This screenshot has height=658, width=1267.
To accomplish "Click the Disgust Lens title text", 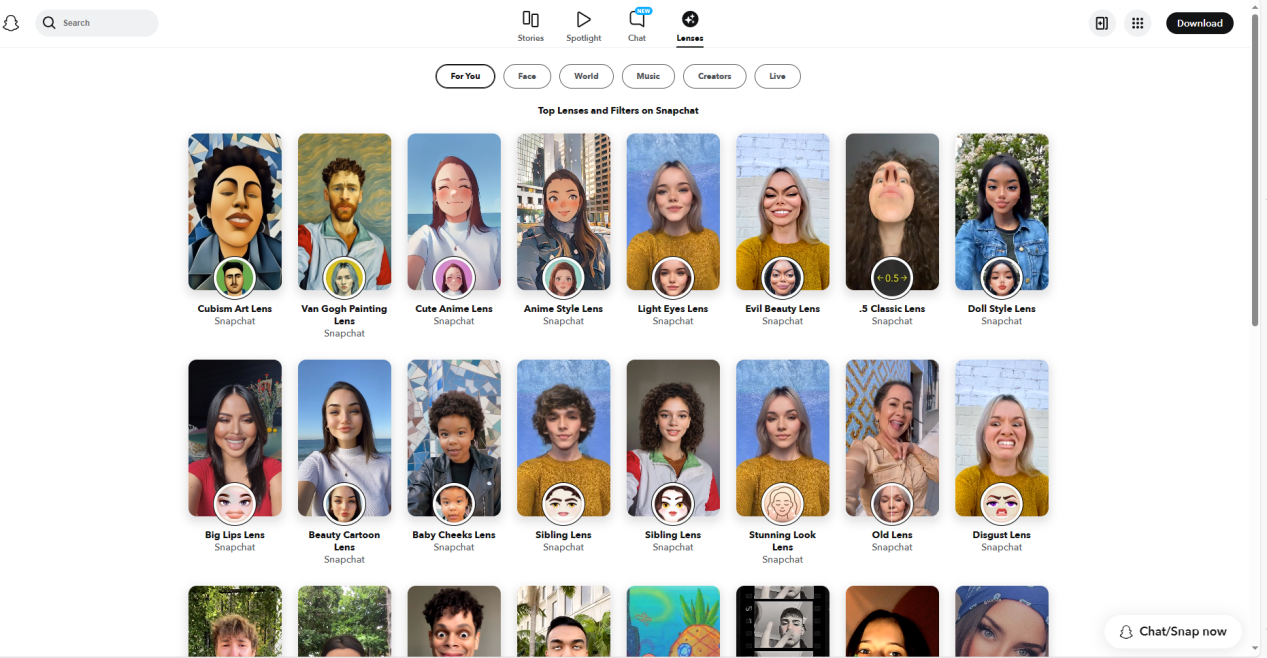I will point(1001,535).
